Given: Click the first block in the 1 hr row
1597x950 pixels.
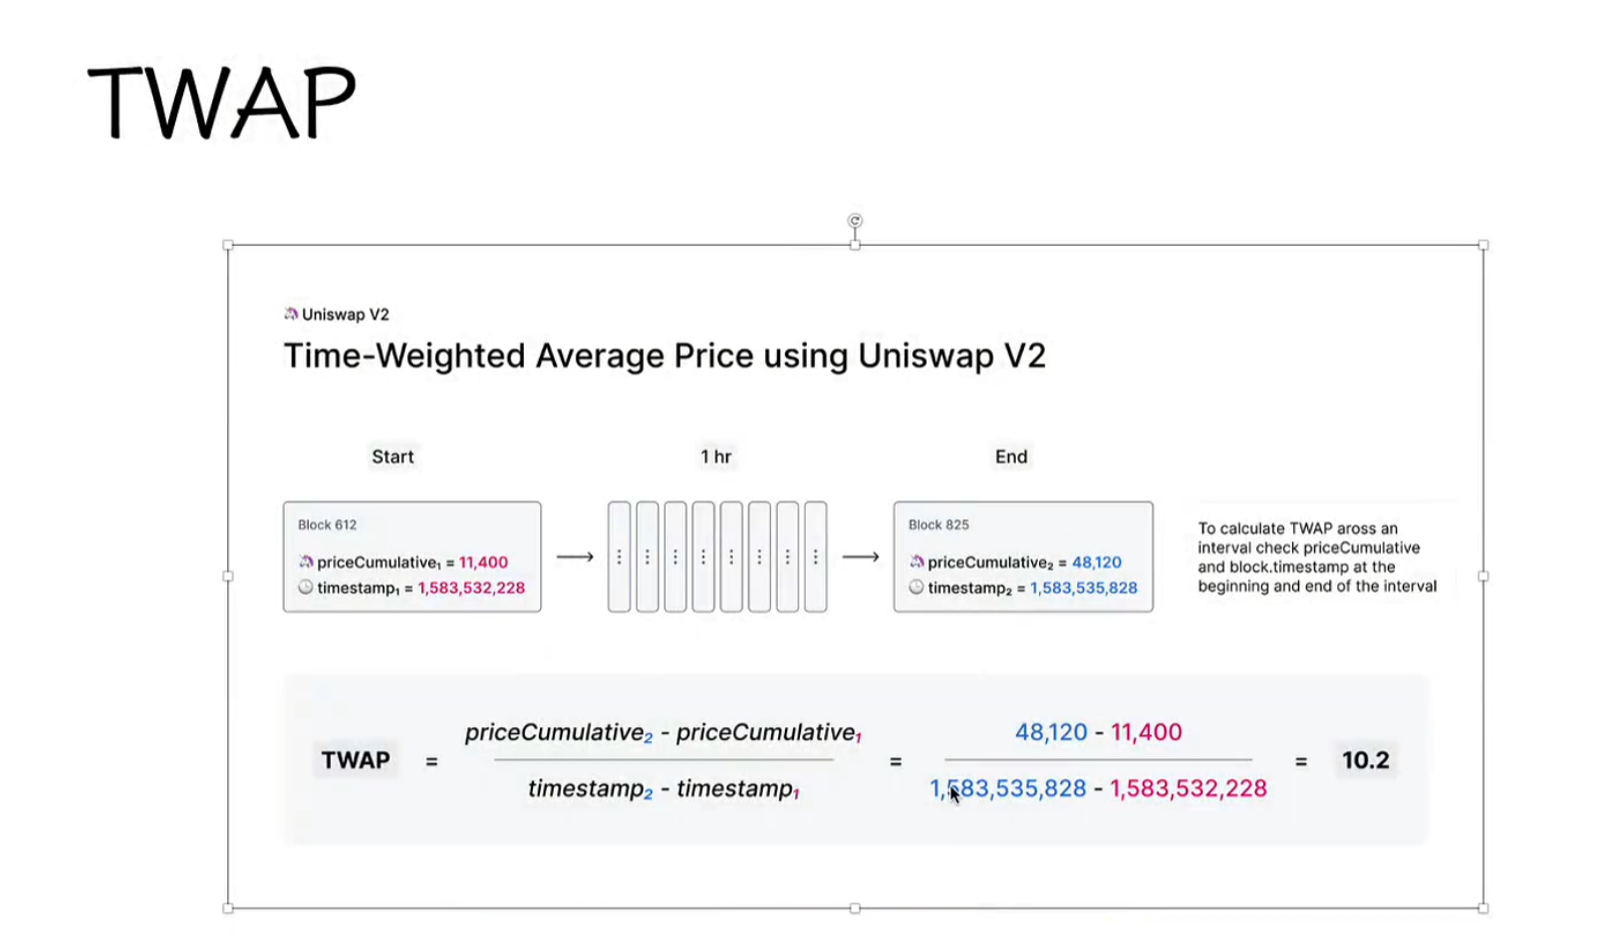Looking at the screenshot, I should click(619, 557).
